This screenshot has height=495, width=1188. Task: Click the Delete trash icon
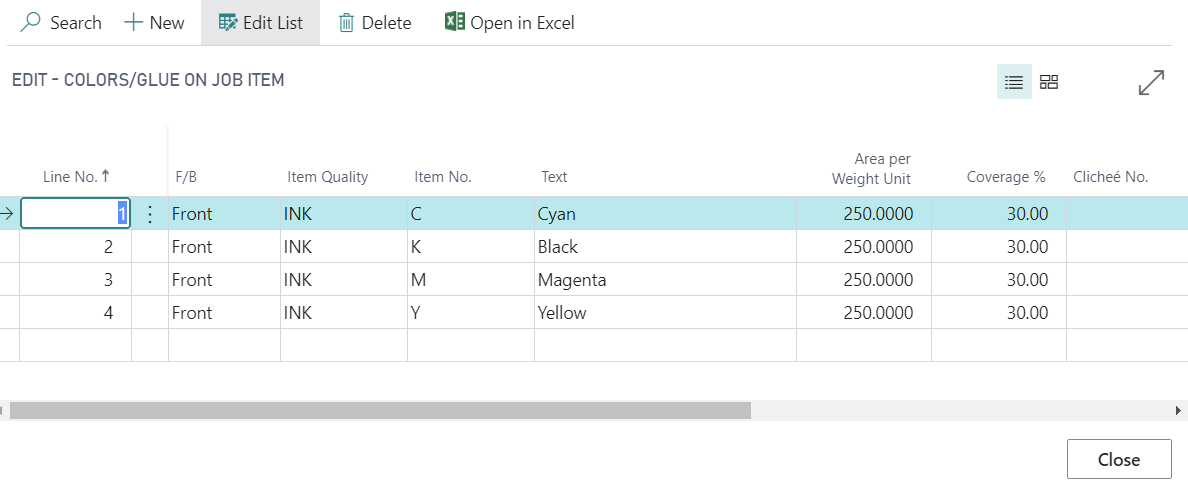(x=346, y=23)
